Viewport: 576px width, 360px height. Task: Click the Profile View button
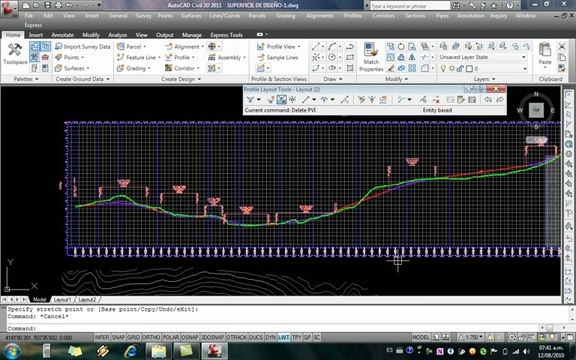click(278, 47)
